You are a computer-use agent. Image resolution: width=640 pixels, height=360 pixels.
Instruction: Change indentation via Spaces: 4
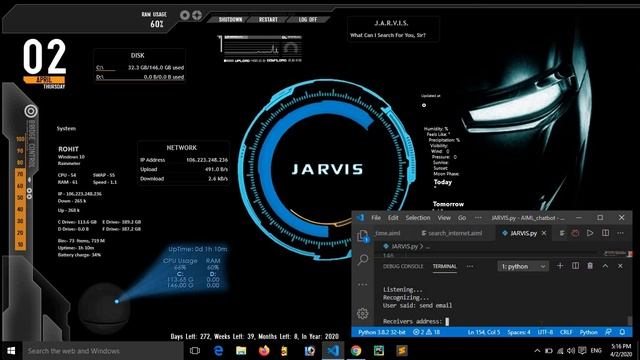click(x=519, y=332)
